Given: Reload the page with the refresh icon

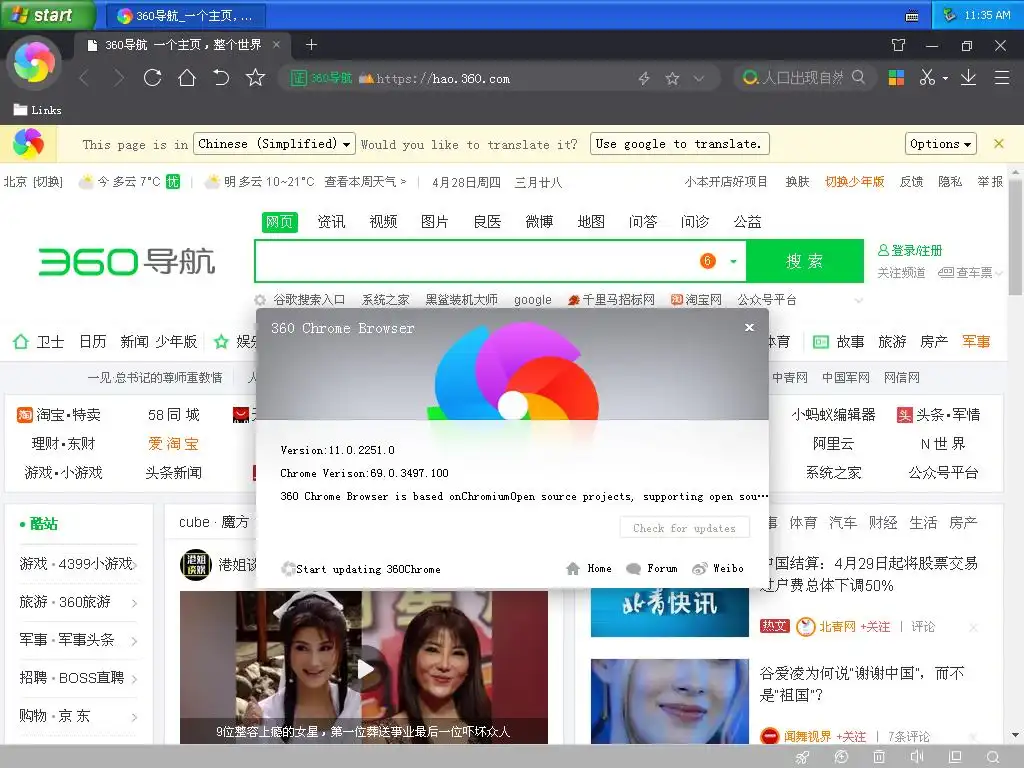Looking at the screenshot, I should click(152, 78).
